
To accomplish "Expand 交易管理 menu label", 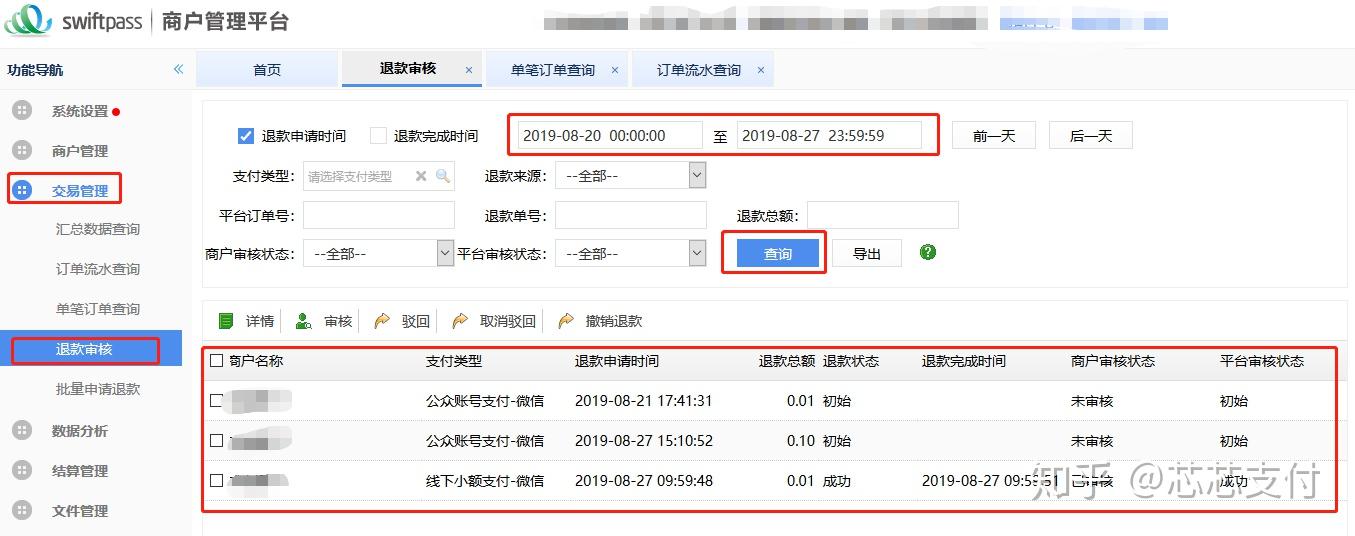I will tap(80, 191).
